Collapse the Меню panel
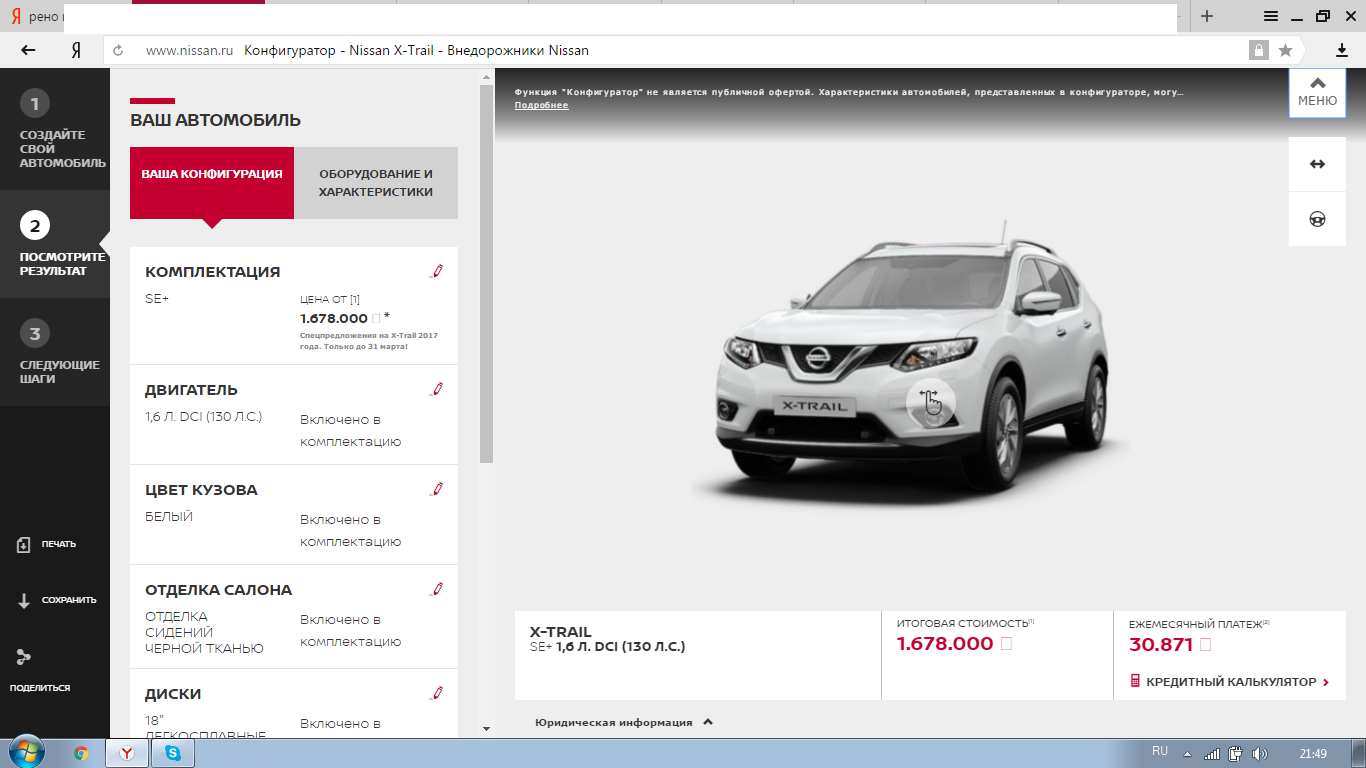The width and height of the screenshot is (1366, 768). [x=1317, y=92]
